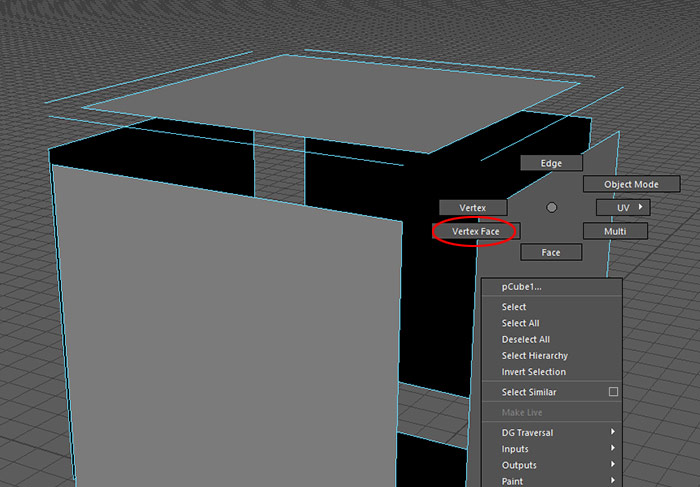Viewport: 700px width, 487px height.
Task: Click Select in the context menu
Action: point(514,307)
